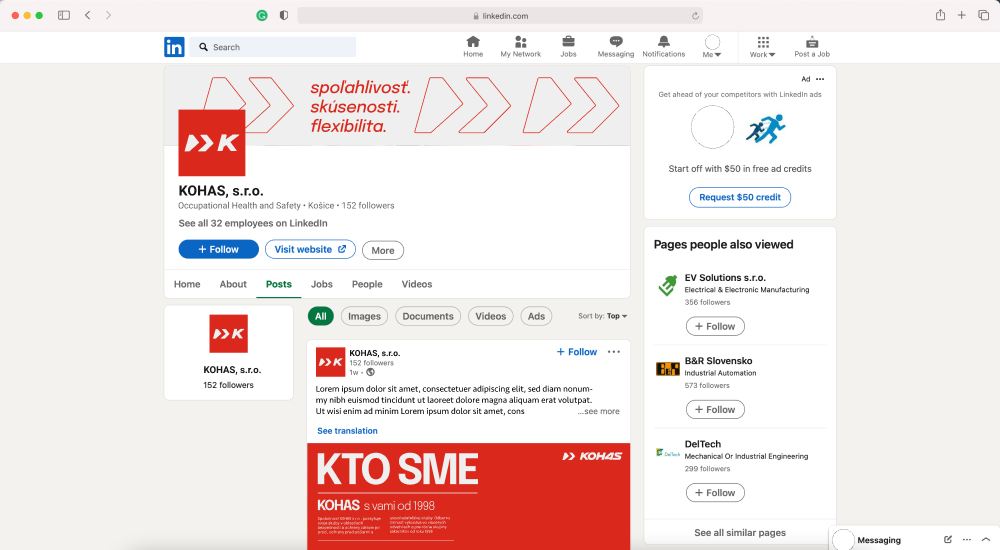Open EV Solutions s.r.o. page
1000x550 pixels.
(725, 278)
